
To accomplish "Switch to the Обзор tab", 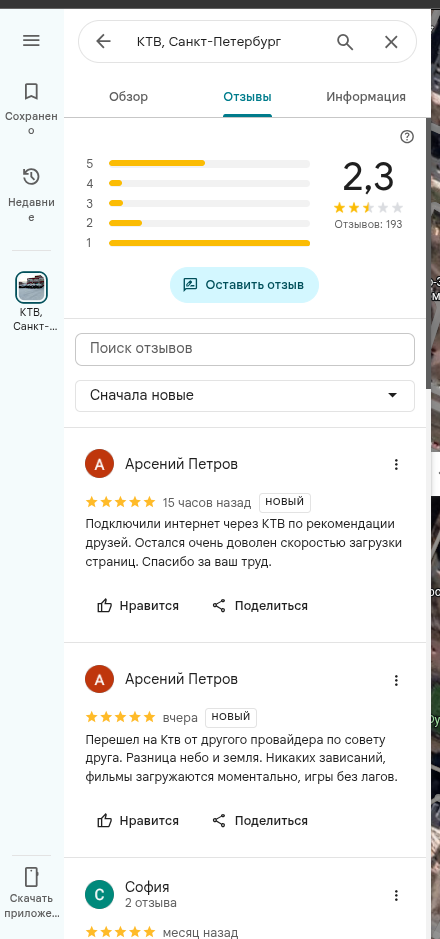I will click(x=128, y=97).
